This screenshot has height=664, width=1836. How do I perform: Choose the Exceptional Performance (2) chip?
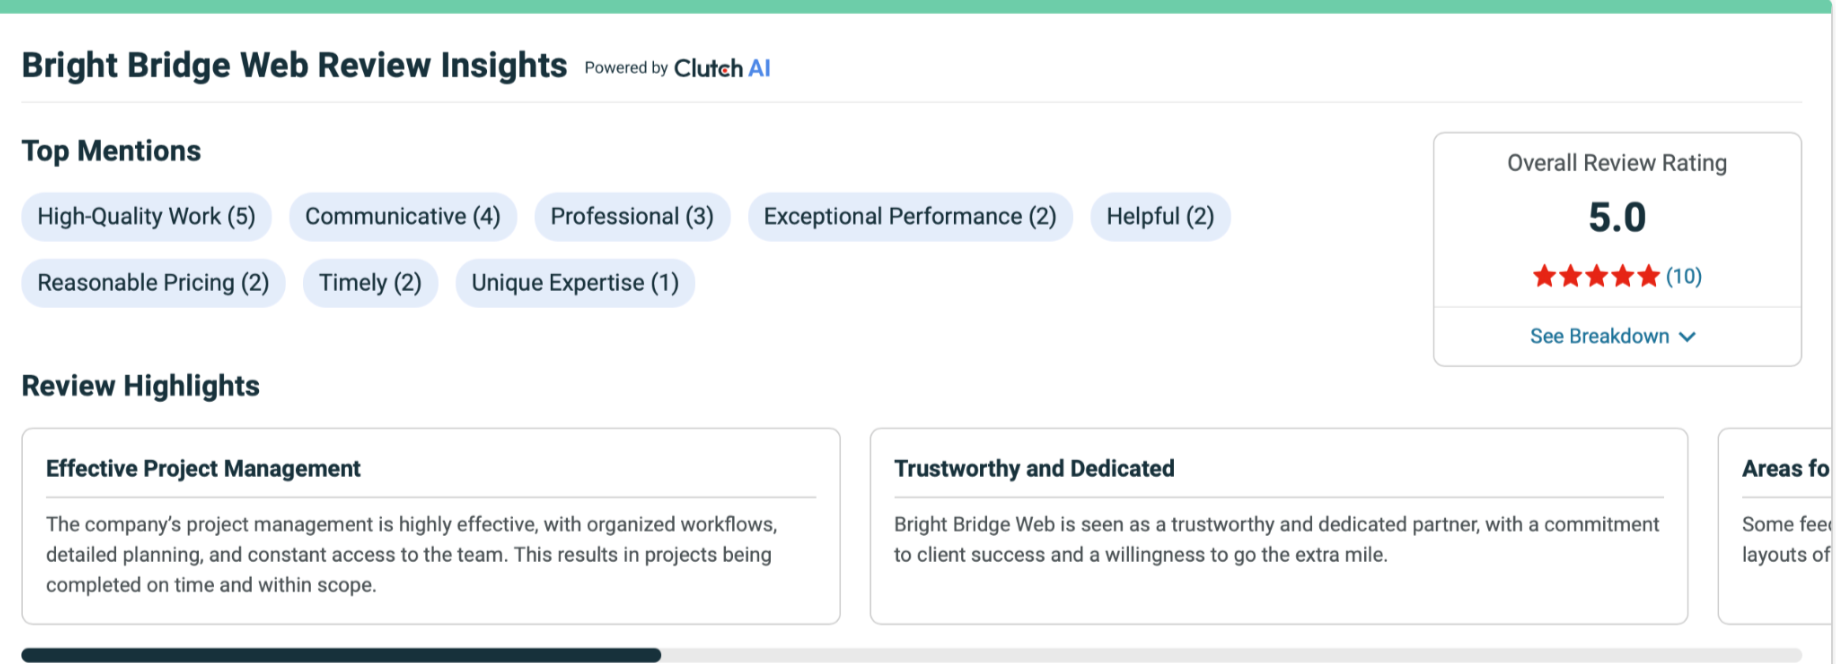[910, 217]
